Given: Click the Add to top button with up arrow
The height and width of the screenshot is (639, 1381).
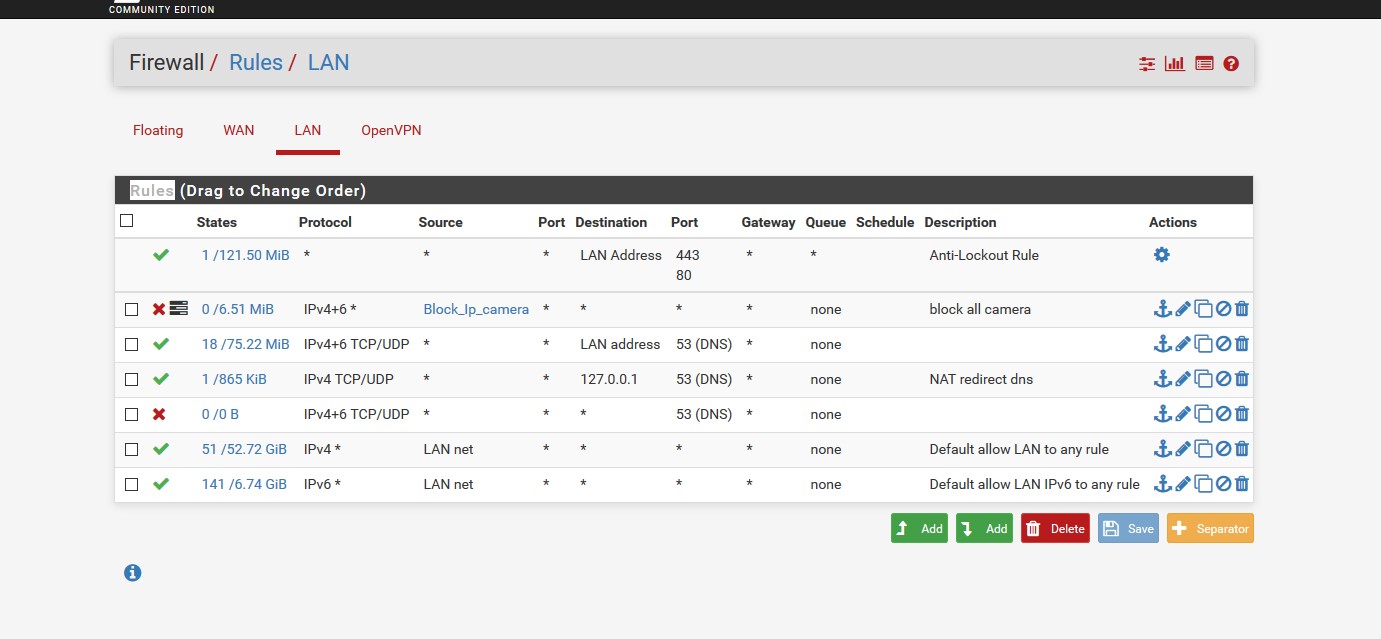Looking at the screenshot, I should click(x=919, y=528).
